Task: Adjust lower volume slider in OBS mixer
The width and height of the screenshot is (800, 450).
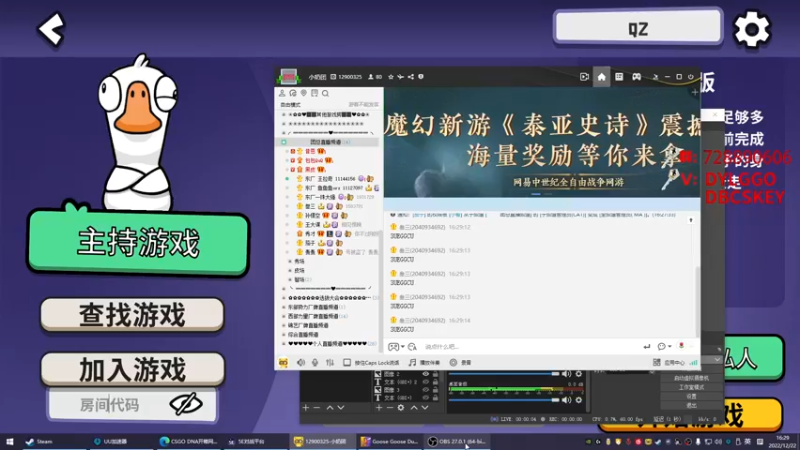Action: [504, 400]
